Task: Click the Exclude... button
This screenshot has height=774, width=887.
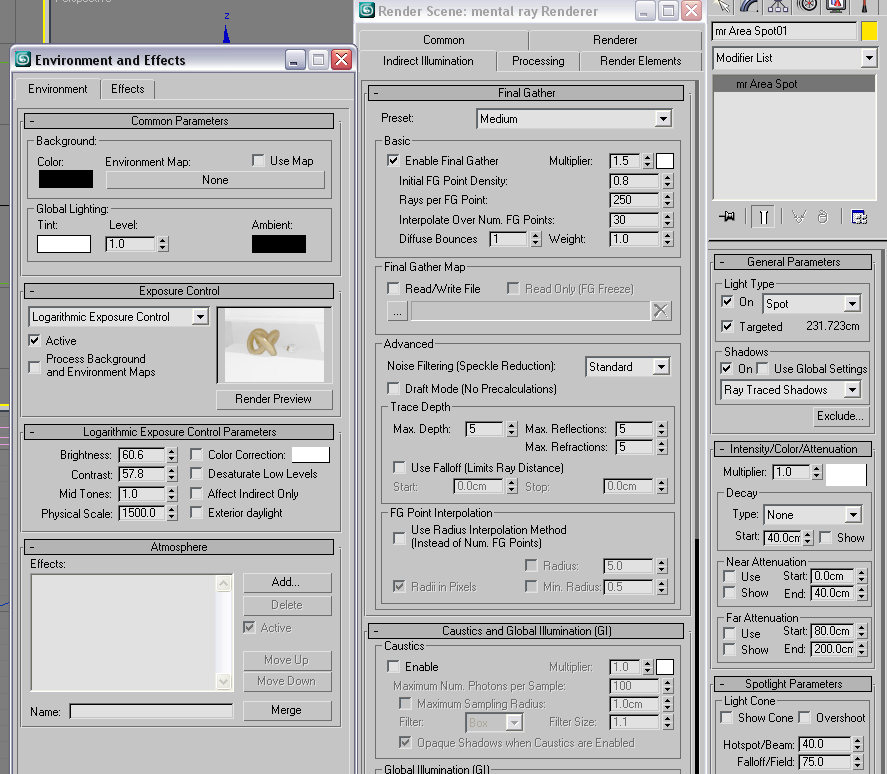Action: tap(839, 416)
